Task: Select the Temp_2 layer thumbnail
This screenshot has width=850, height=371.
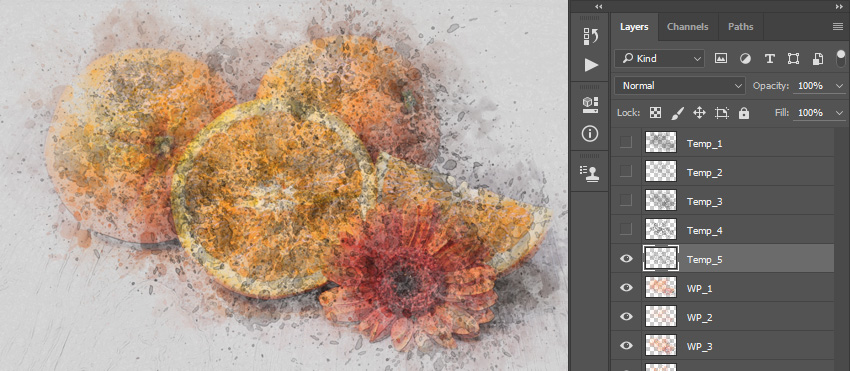Action: pos(661,171)
